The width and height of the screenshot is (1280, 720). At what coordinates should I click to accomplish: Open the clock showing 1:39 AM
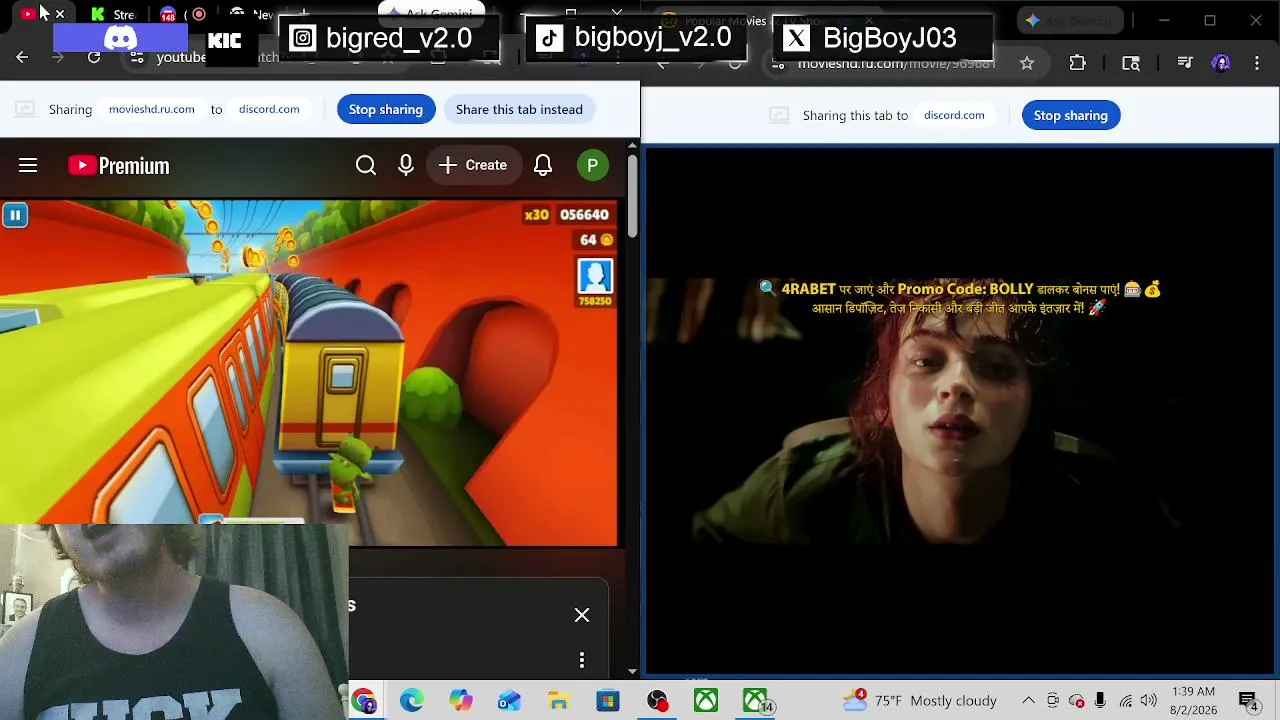(1193, 701)
